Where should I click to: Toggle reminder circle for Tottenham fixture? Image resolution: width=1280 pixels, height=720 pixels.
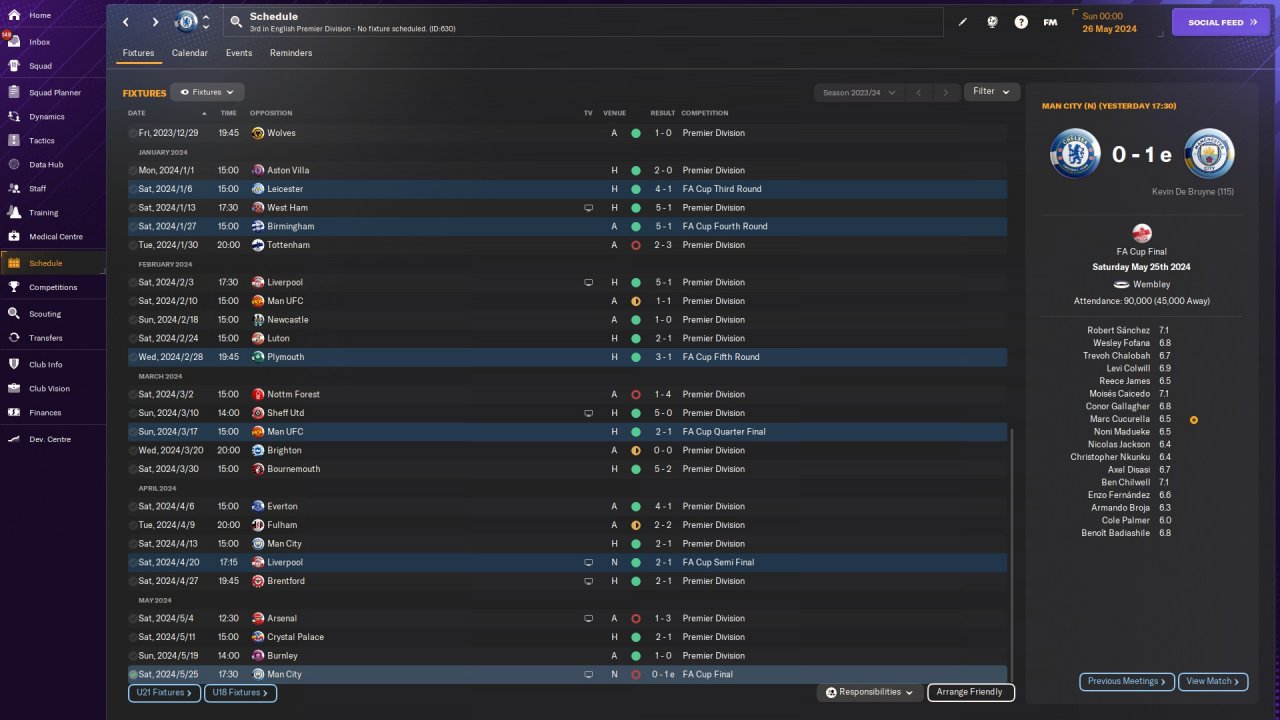133,245
